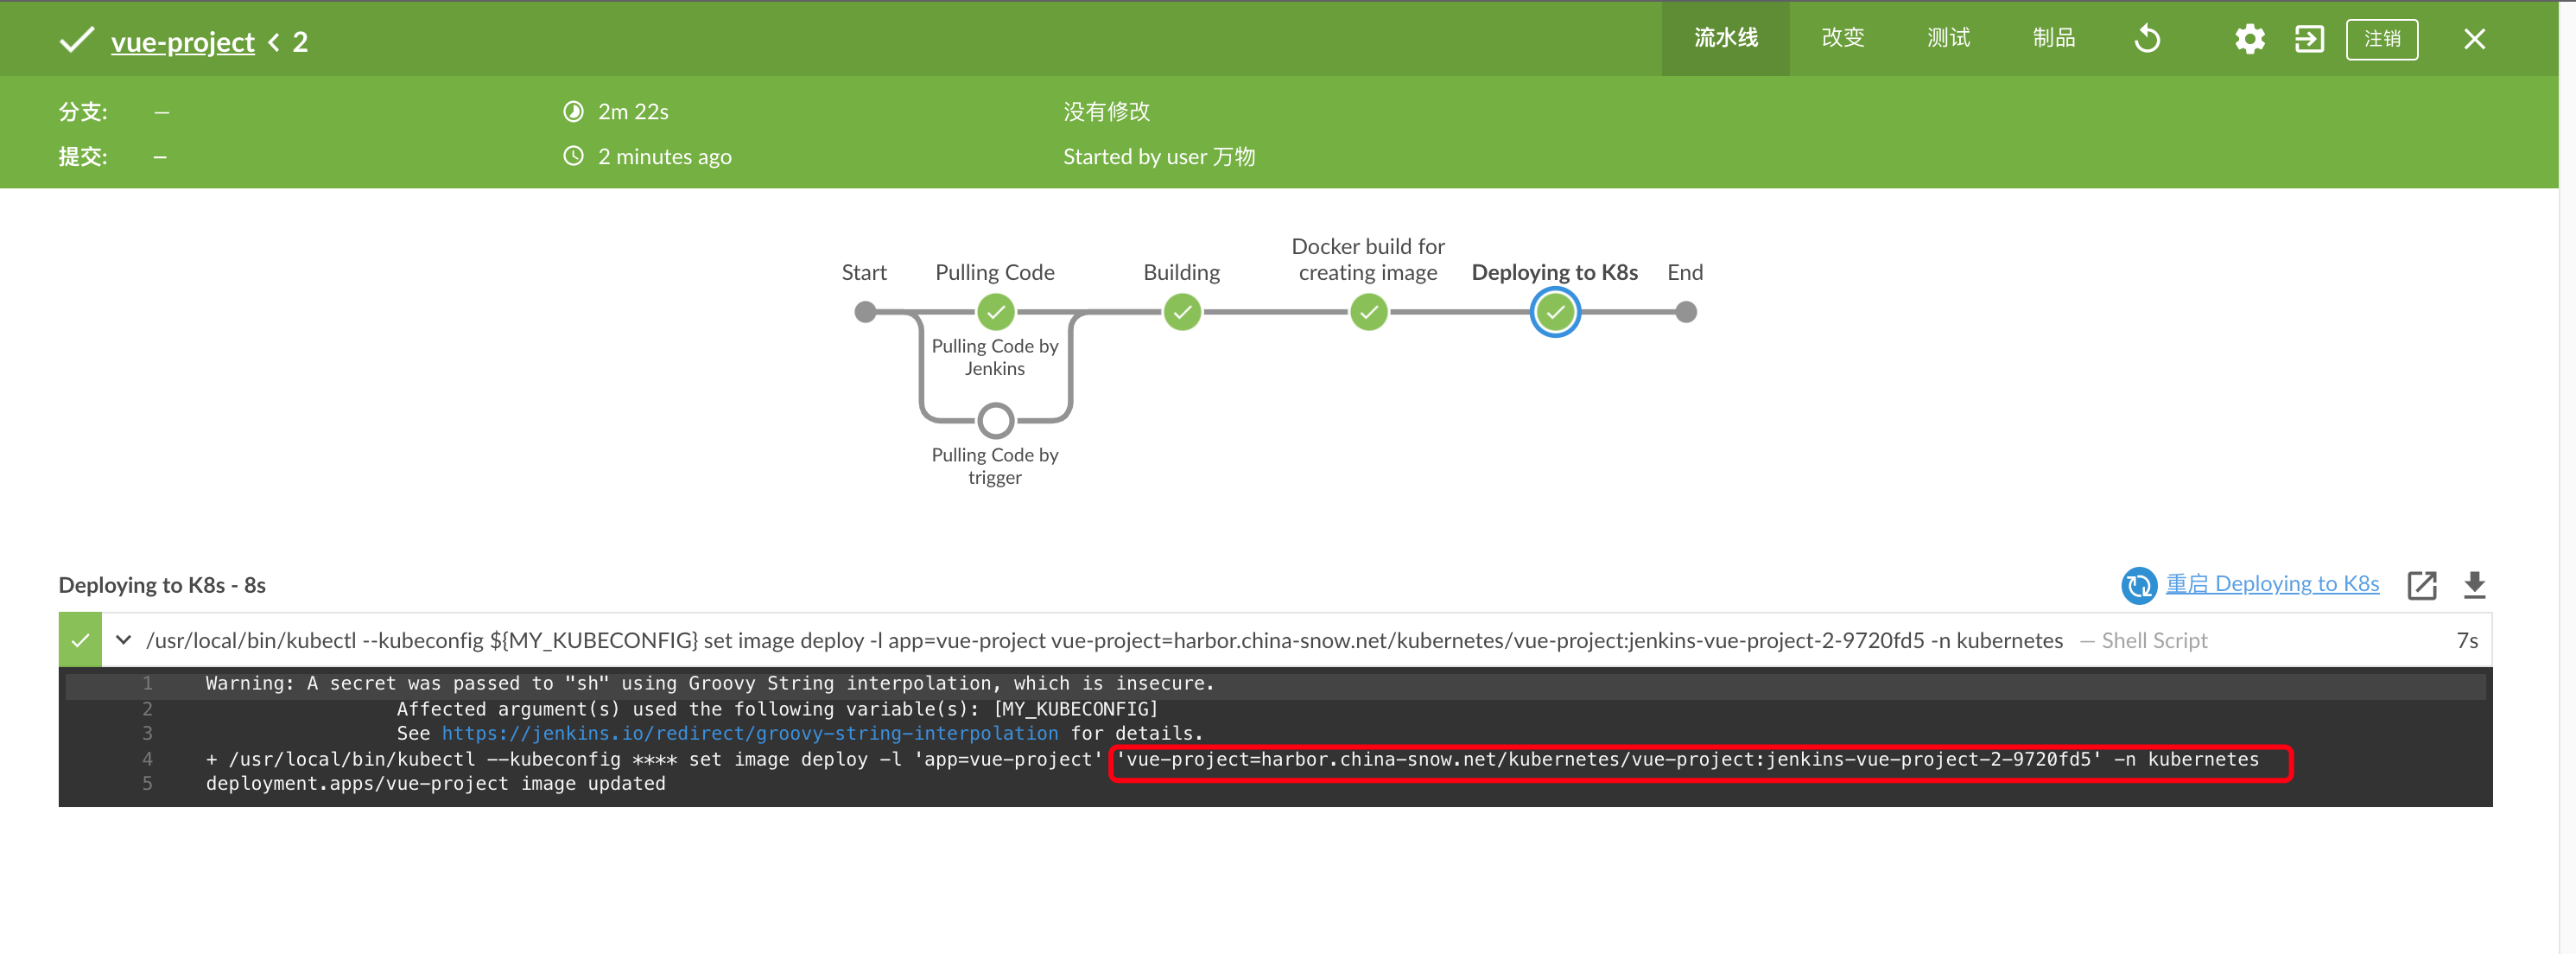
Task: Click the 'Shell Script' step label
Action: [2153, 641]
